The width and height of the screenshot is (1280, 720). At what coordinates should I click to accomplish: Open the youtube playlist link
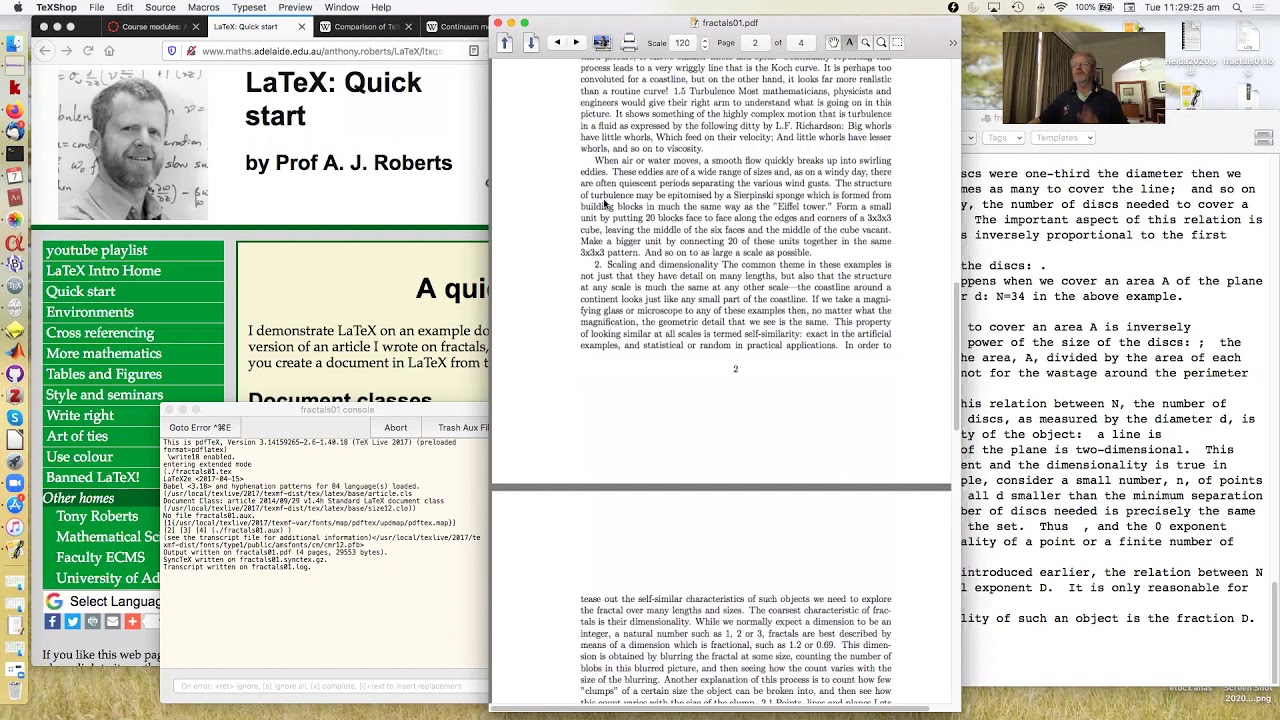(x=96, y=251)
